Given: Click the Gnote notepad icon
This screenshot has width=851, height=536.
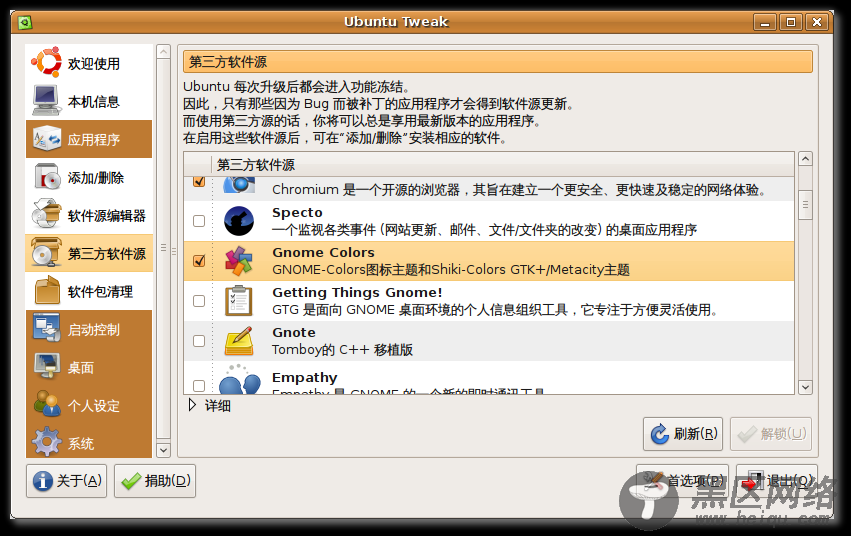Looking at the screenshot, I should tap(239, 341).
